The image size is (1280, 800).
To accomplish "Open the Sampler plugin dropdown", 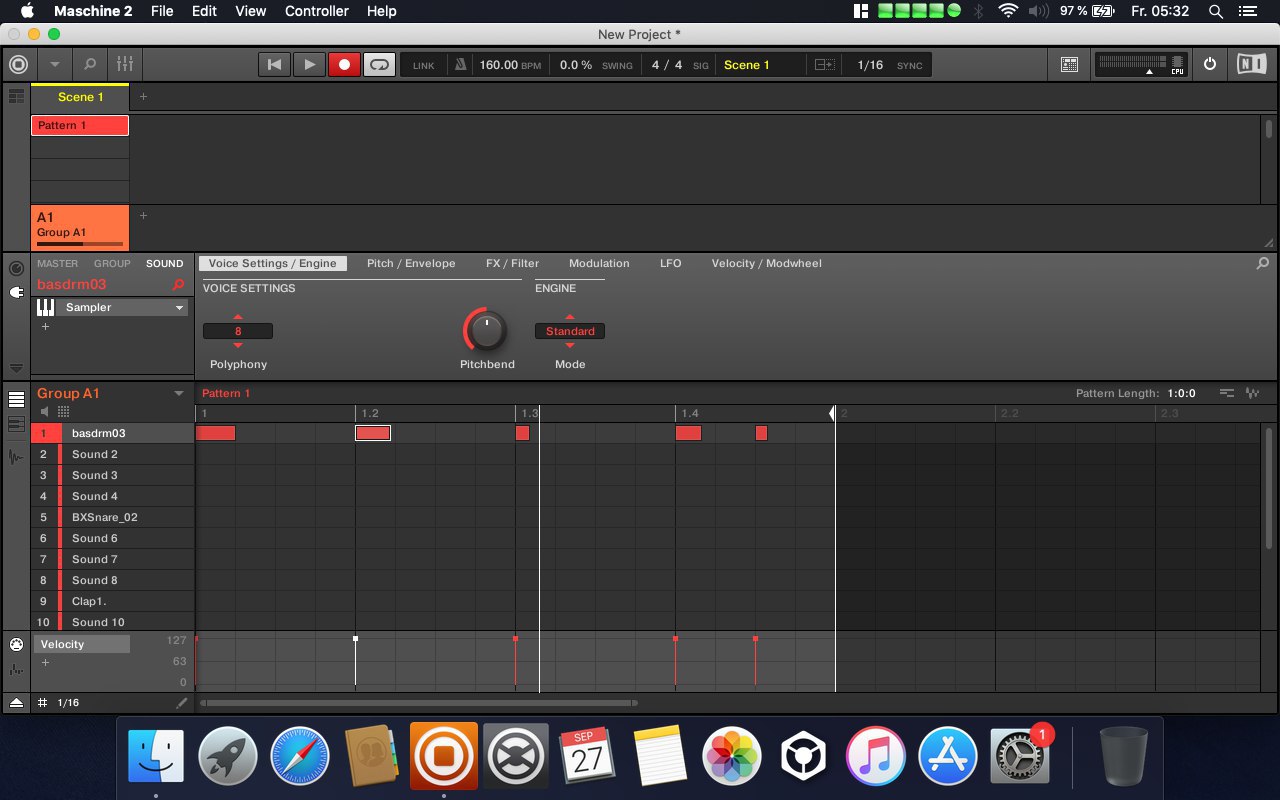I will coord(180,308).
